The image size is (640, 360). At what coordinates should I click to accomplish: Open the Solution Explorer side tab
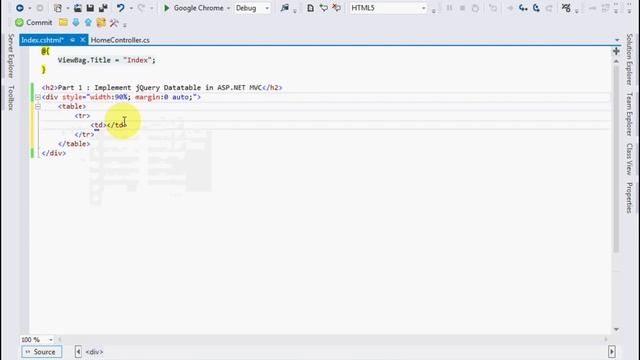[629, 60]
